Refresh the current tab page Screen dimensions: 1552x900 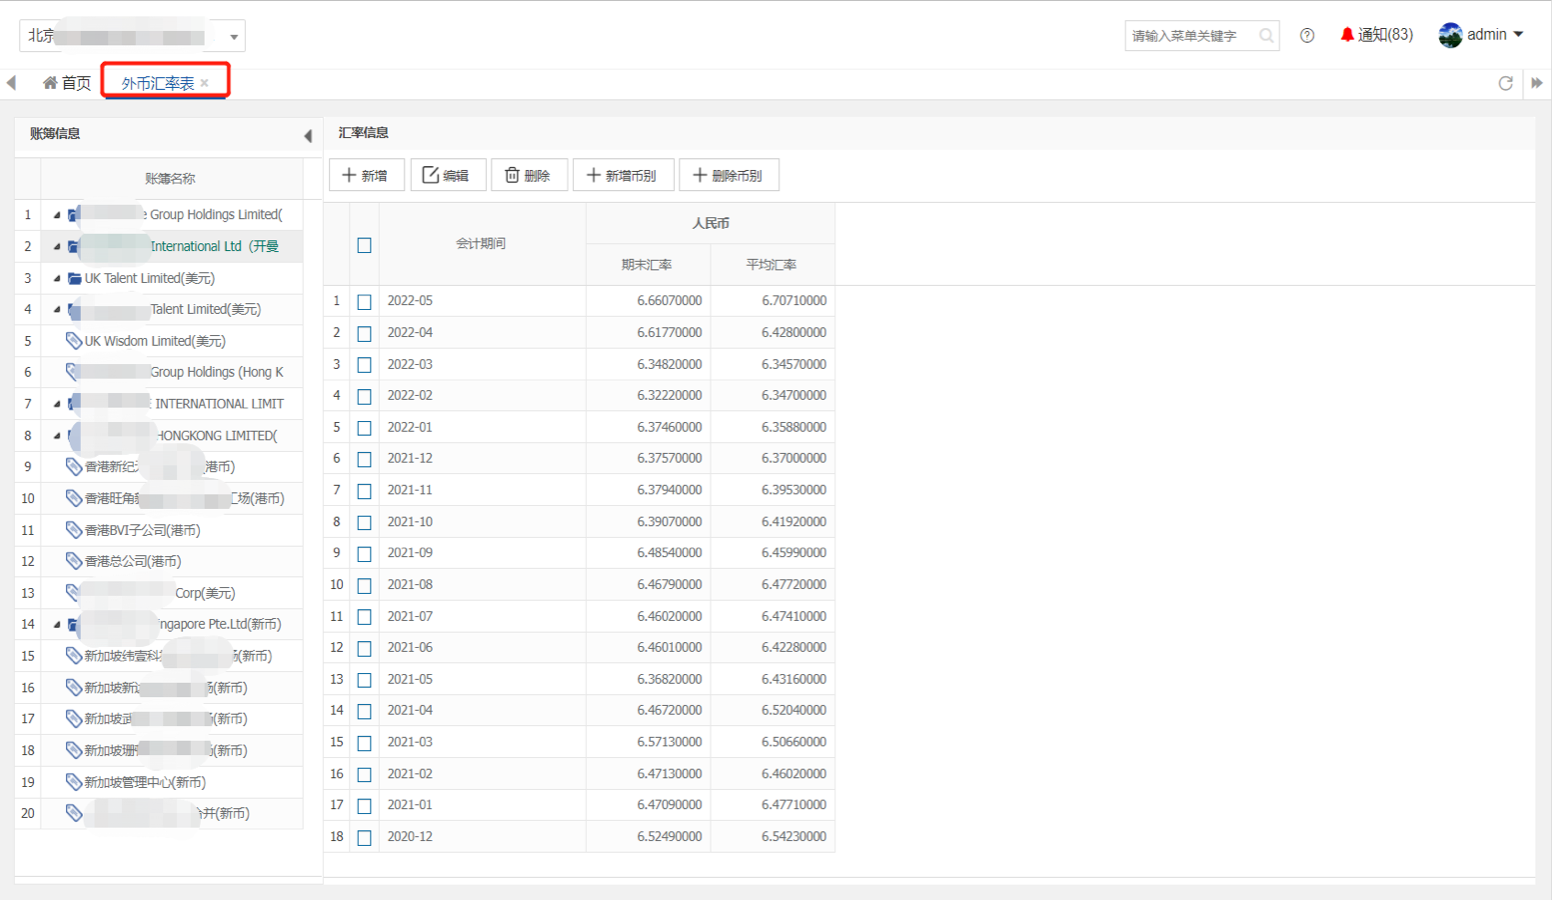point(1505,83)
